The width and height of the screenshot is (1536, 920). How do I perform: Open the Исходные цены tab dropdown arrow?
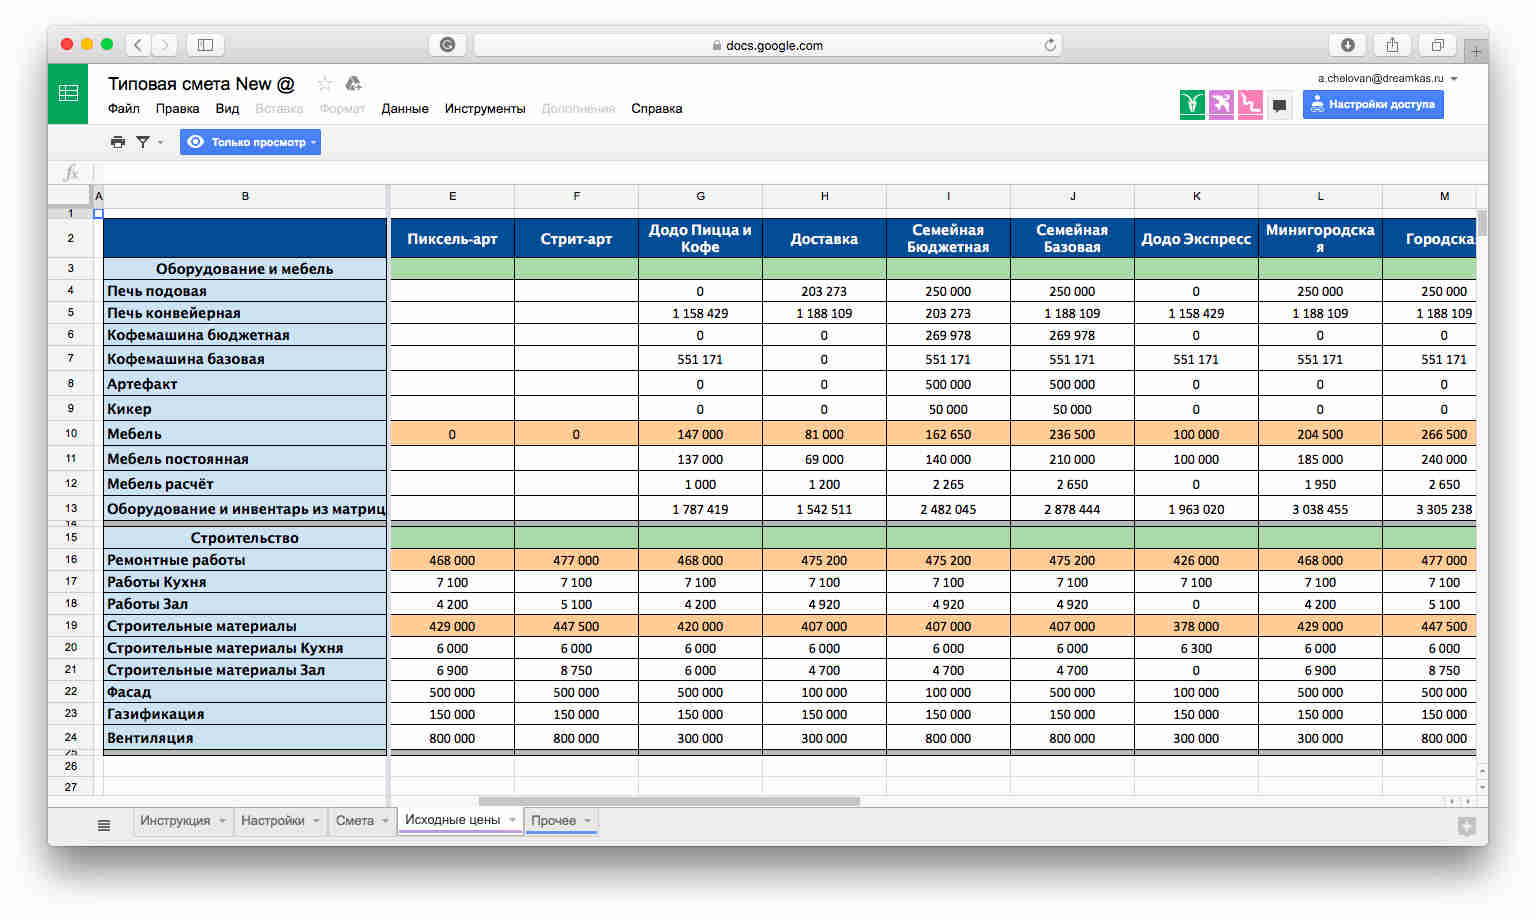[x=513, y=820]
